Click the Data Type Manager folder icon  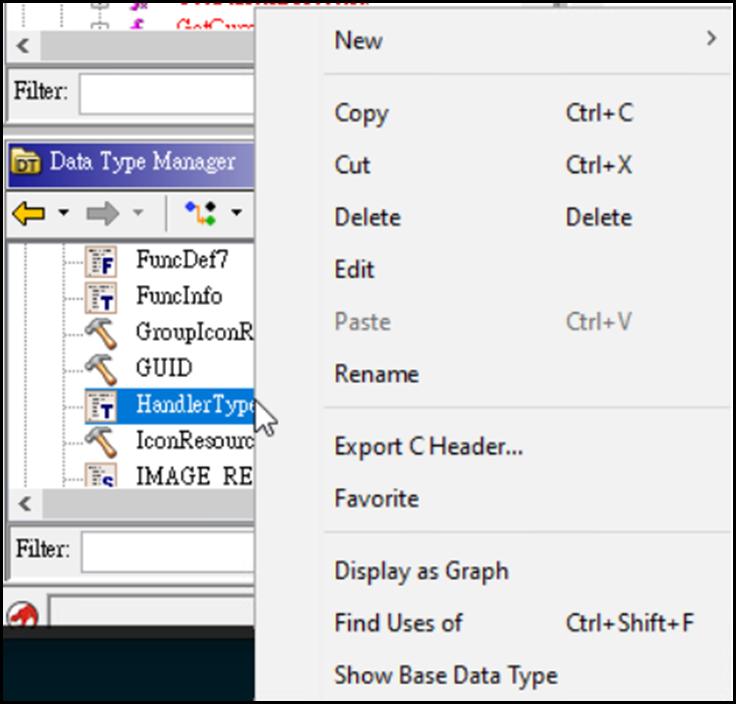tap(26, 161)
